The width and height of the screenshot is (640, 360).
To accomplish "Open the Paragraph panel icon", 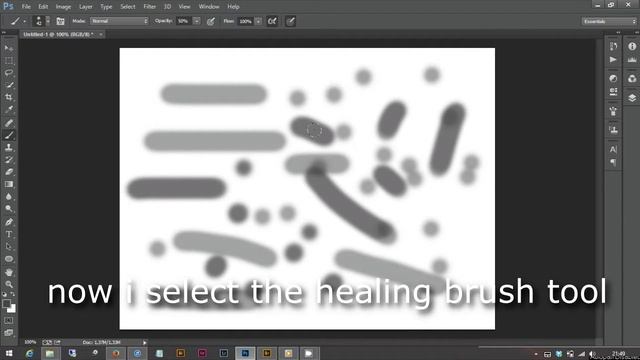I will pyautogui.click(x=613, y=162).
